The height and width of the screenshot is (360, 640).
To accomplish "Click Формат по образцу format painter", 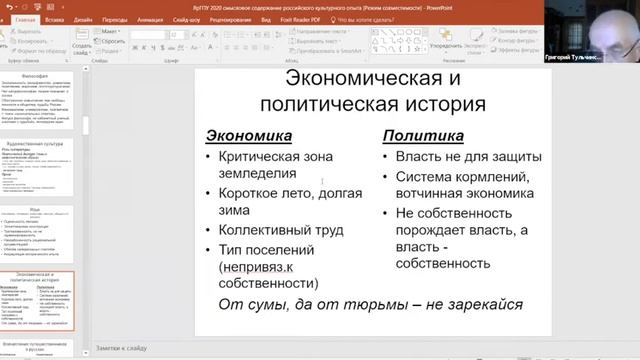I will (x=38, y=51).
